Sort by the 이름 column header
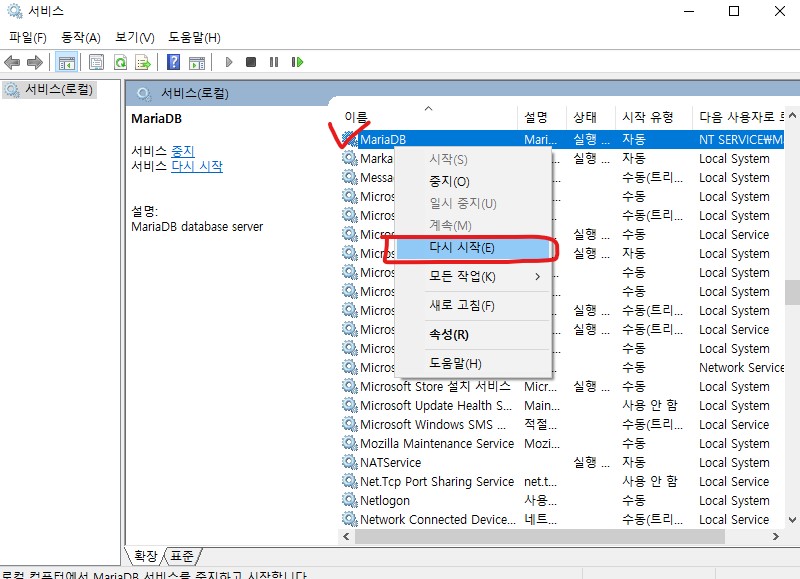The image size is (800, 579). point(428,117)
